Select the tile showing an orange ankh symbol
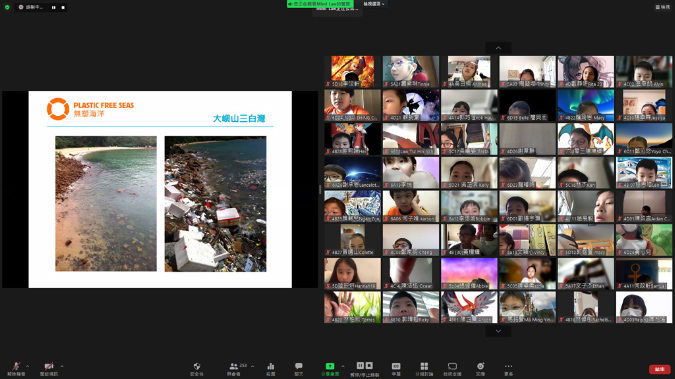This screenshot has height=379, width=675. [644, 273]
